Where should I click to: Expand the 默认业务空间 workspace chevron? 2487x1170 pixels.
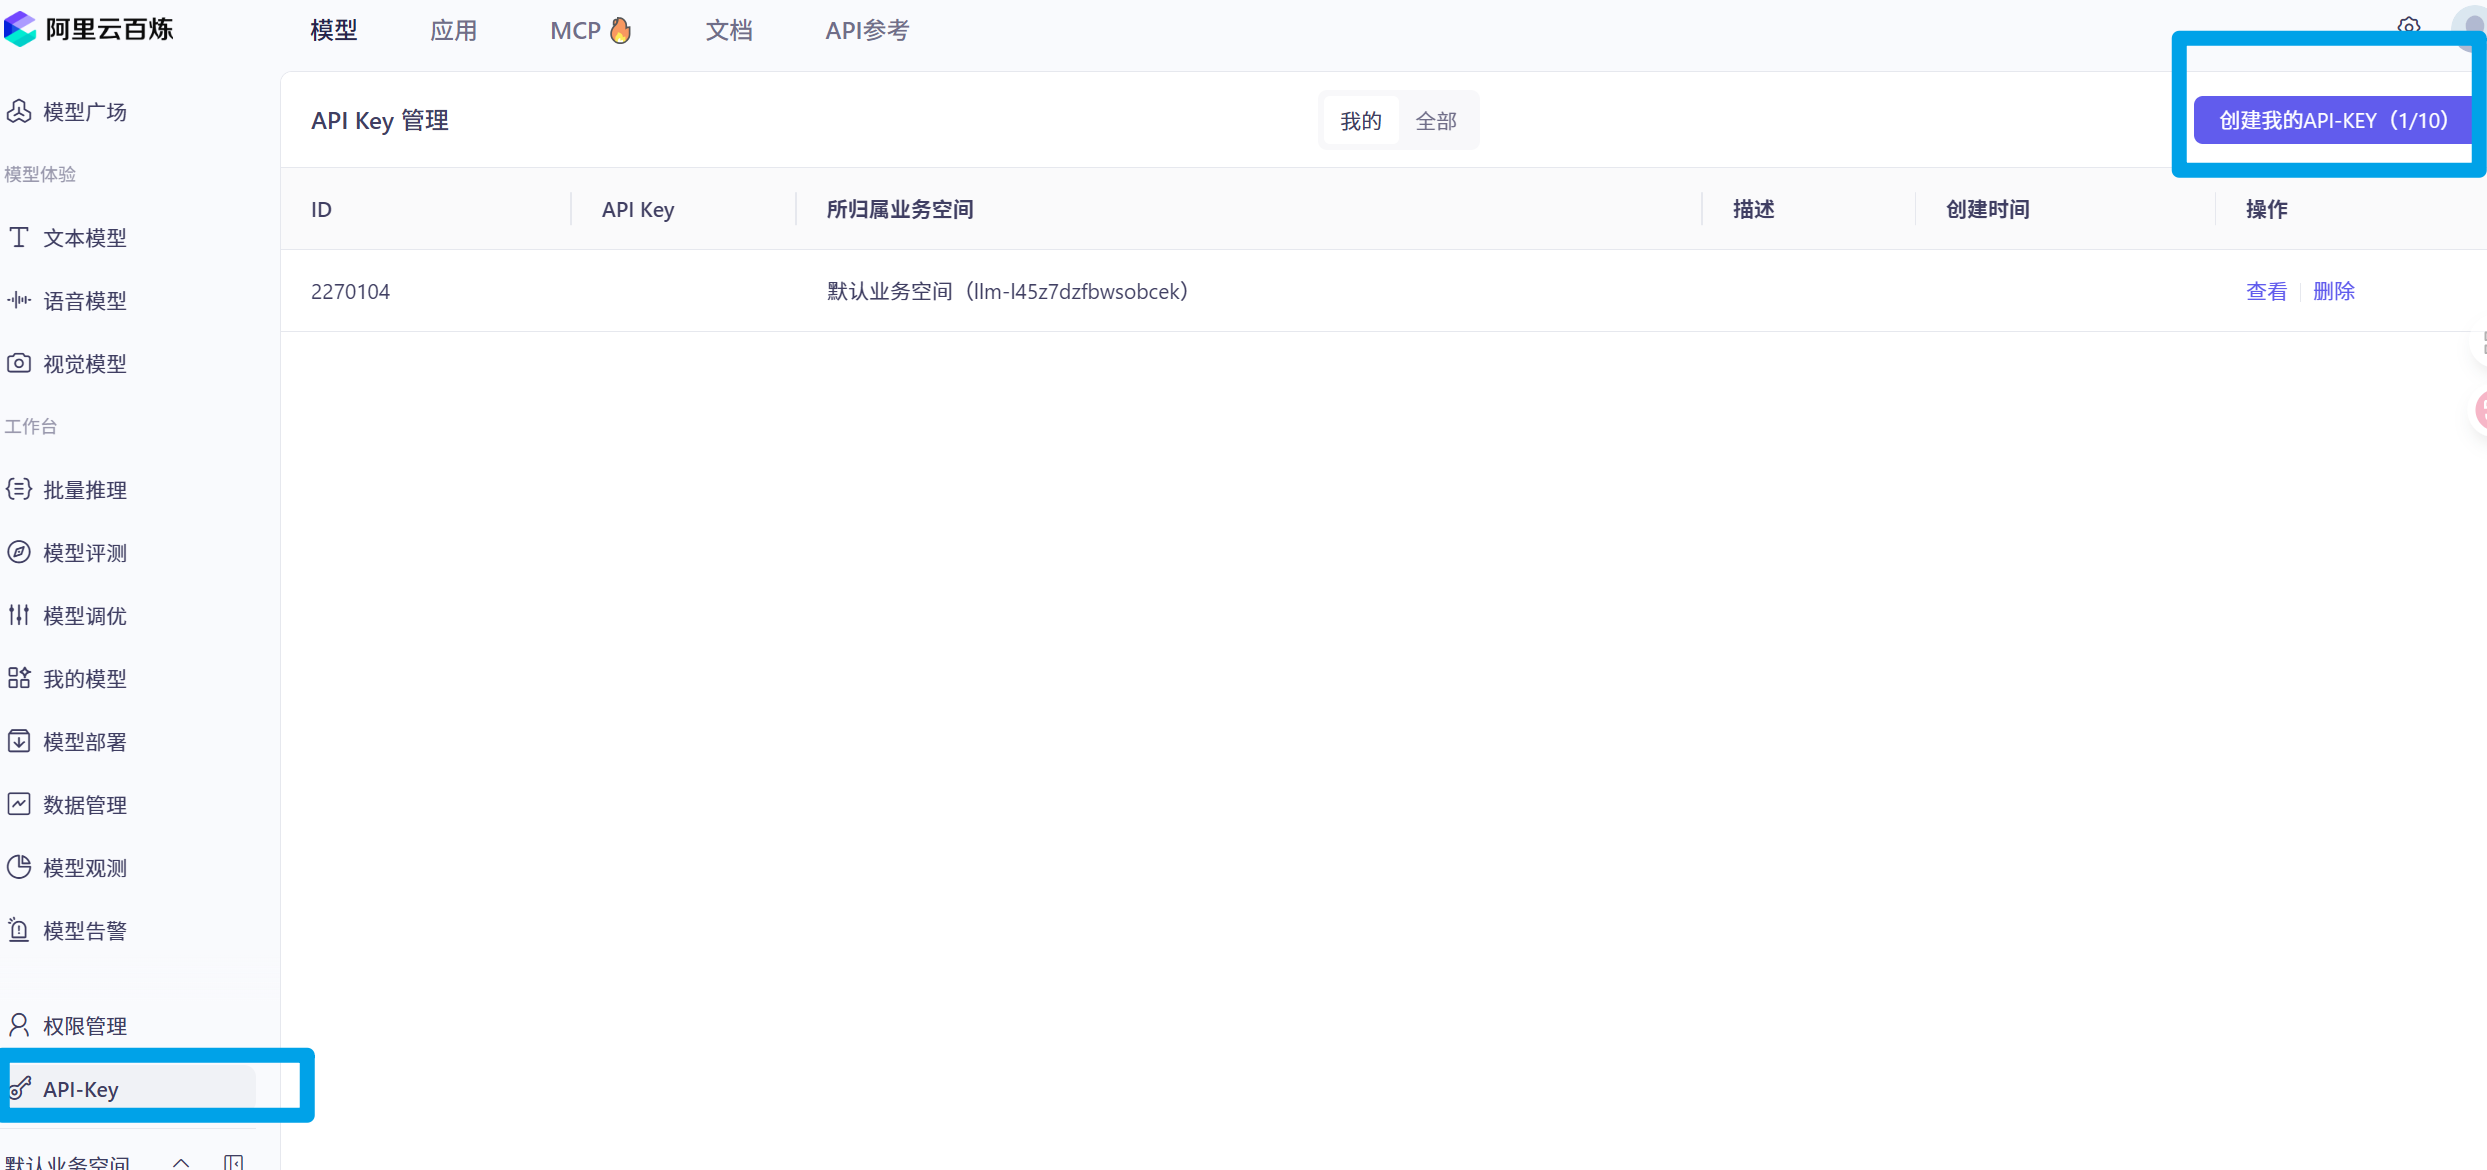pos(181,1161)
